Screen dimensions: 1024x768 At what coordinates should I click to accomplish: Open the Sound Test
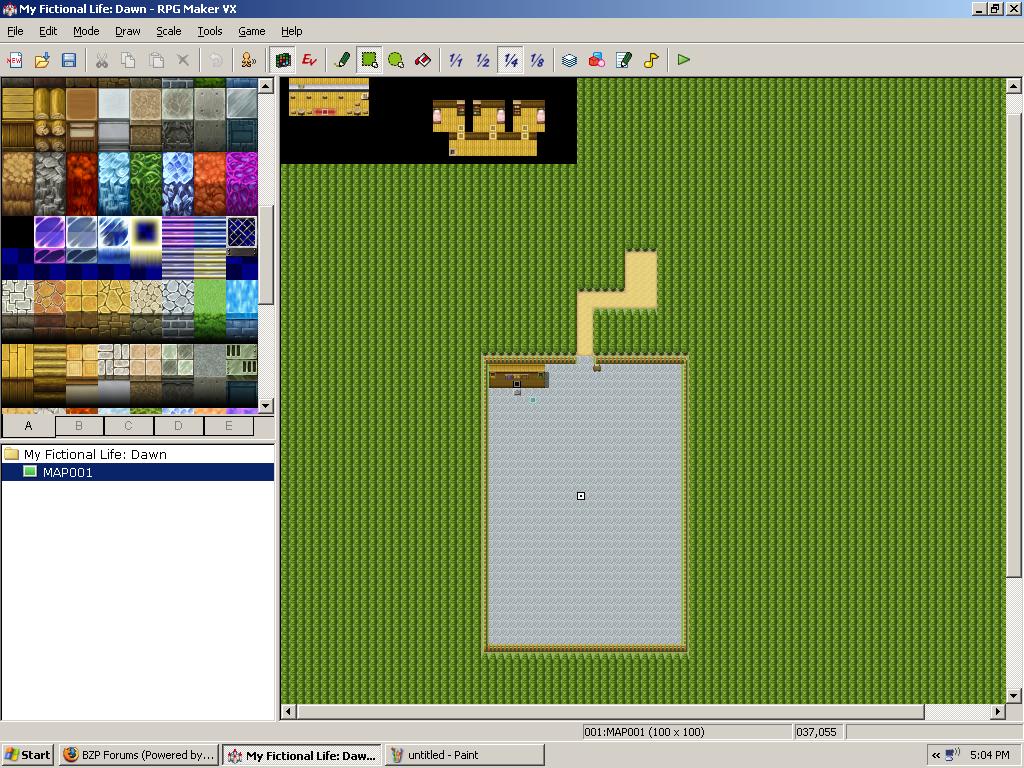coord(649,59)
